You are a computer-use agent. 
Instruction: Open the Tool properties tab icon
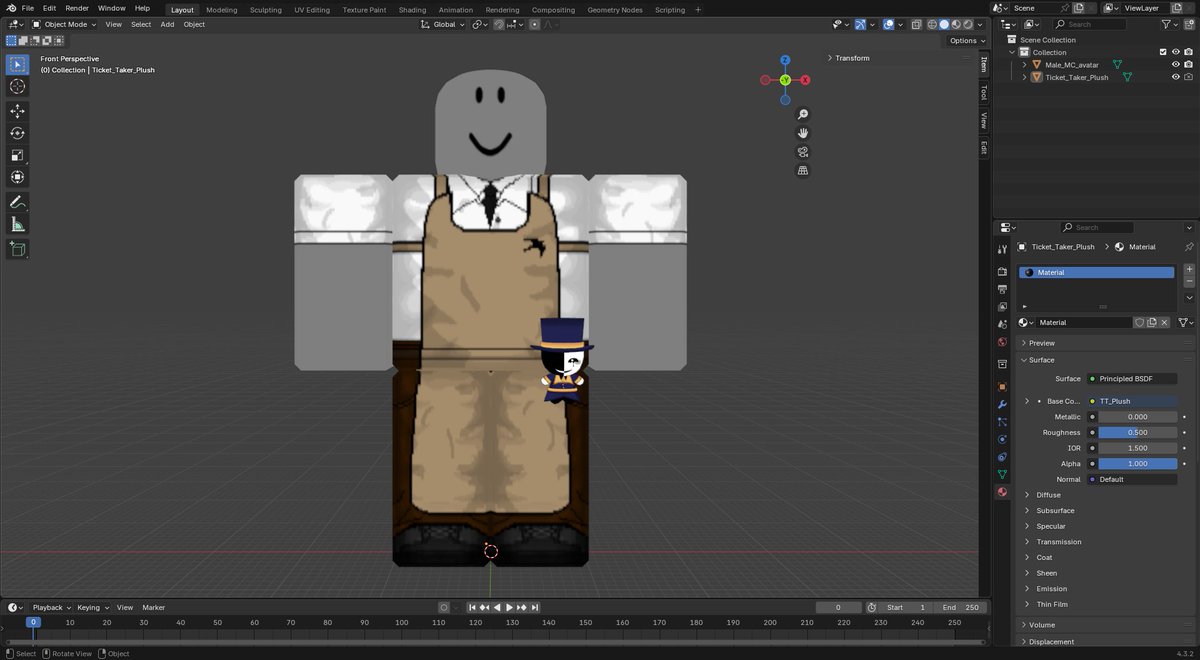point(1002,249)
